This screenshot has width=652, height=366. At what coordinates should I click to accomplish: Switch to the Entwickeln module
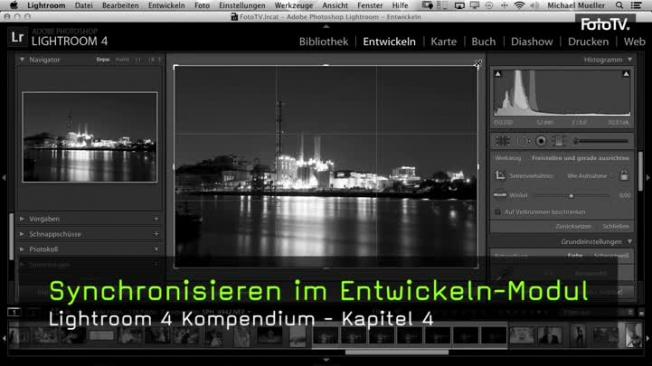pos(389,42)
